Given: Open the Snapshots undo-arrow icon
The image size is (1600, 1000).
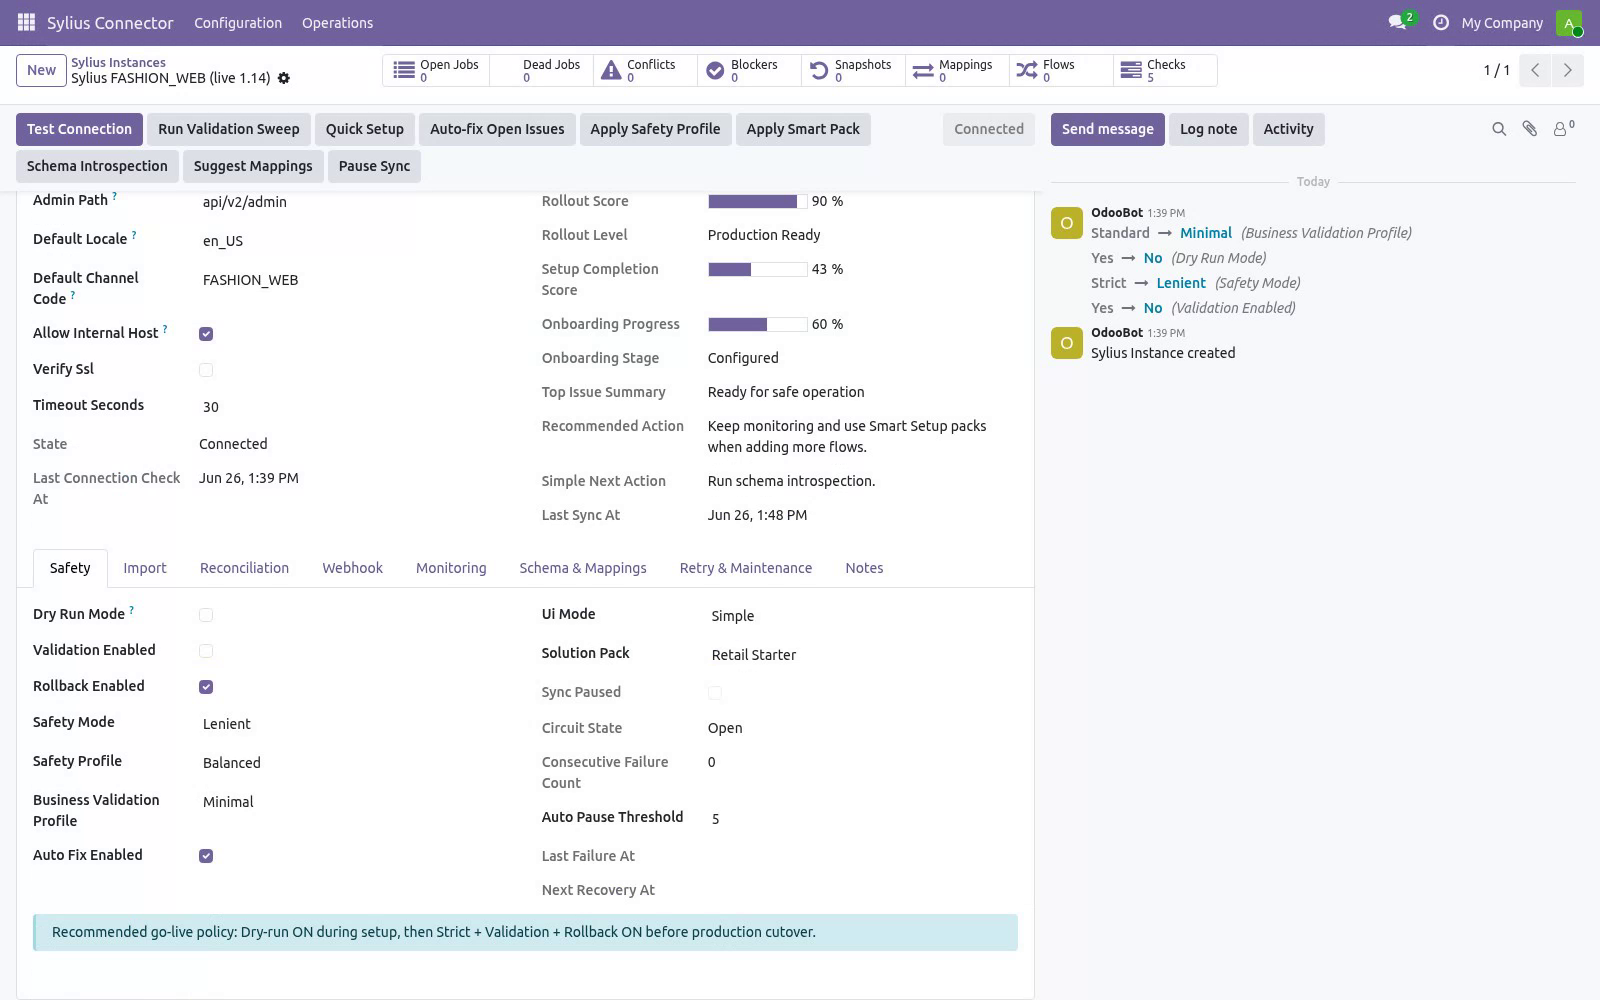Looking at the screenshot, I should click(x=819, y=70).
